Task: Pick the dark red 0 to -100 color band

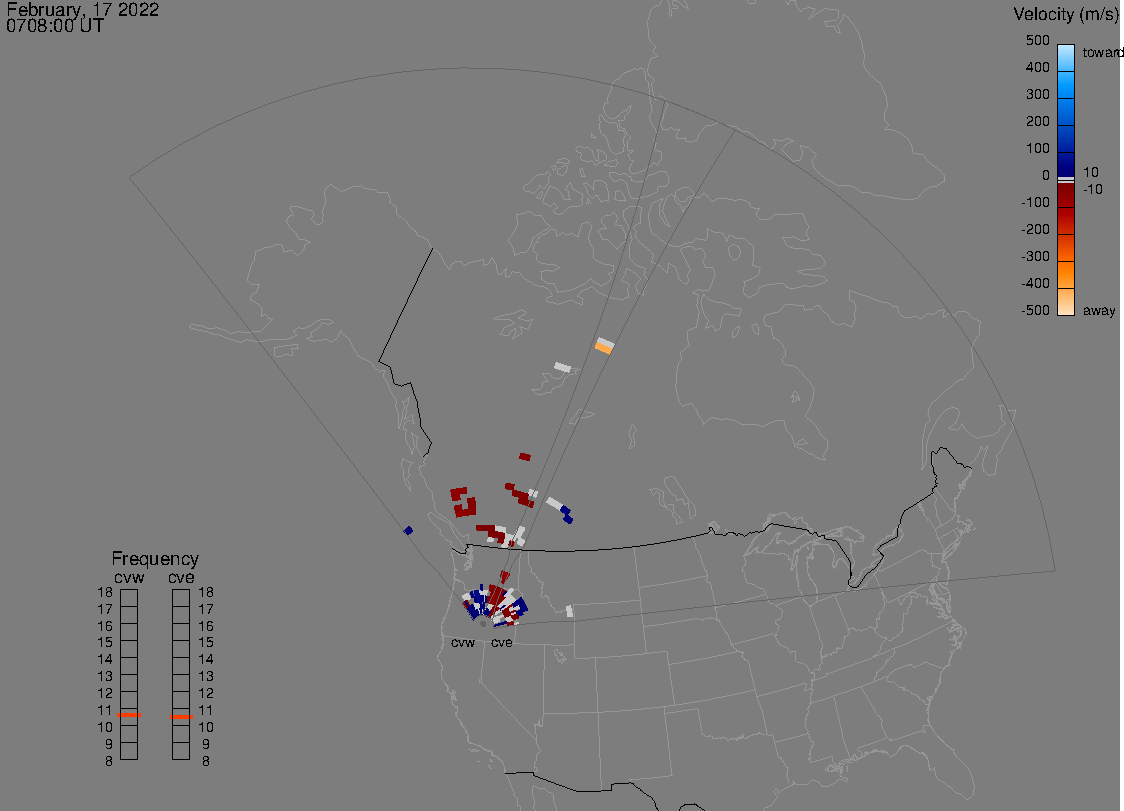Action: tap(1066, 195)
